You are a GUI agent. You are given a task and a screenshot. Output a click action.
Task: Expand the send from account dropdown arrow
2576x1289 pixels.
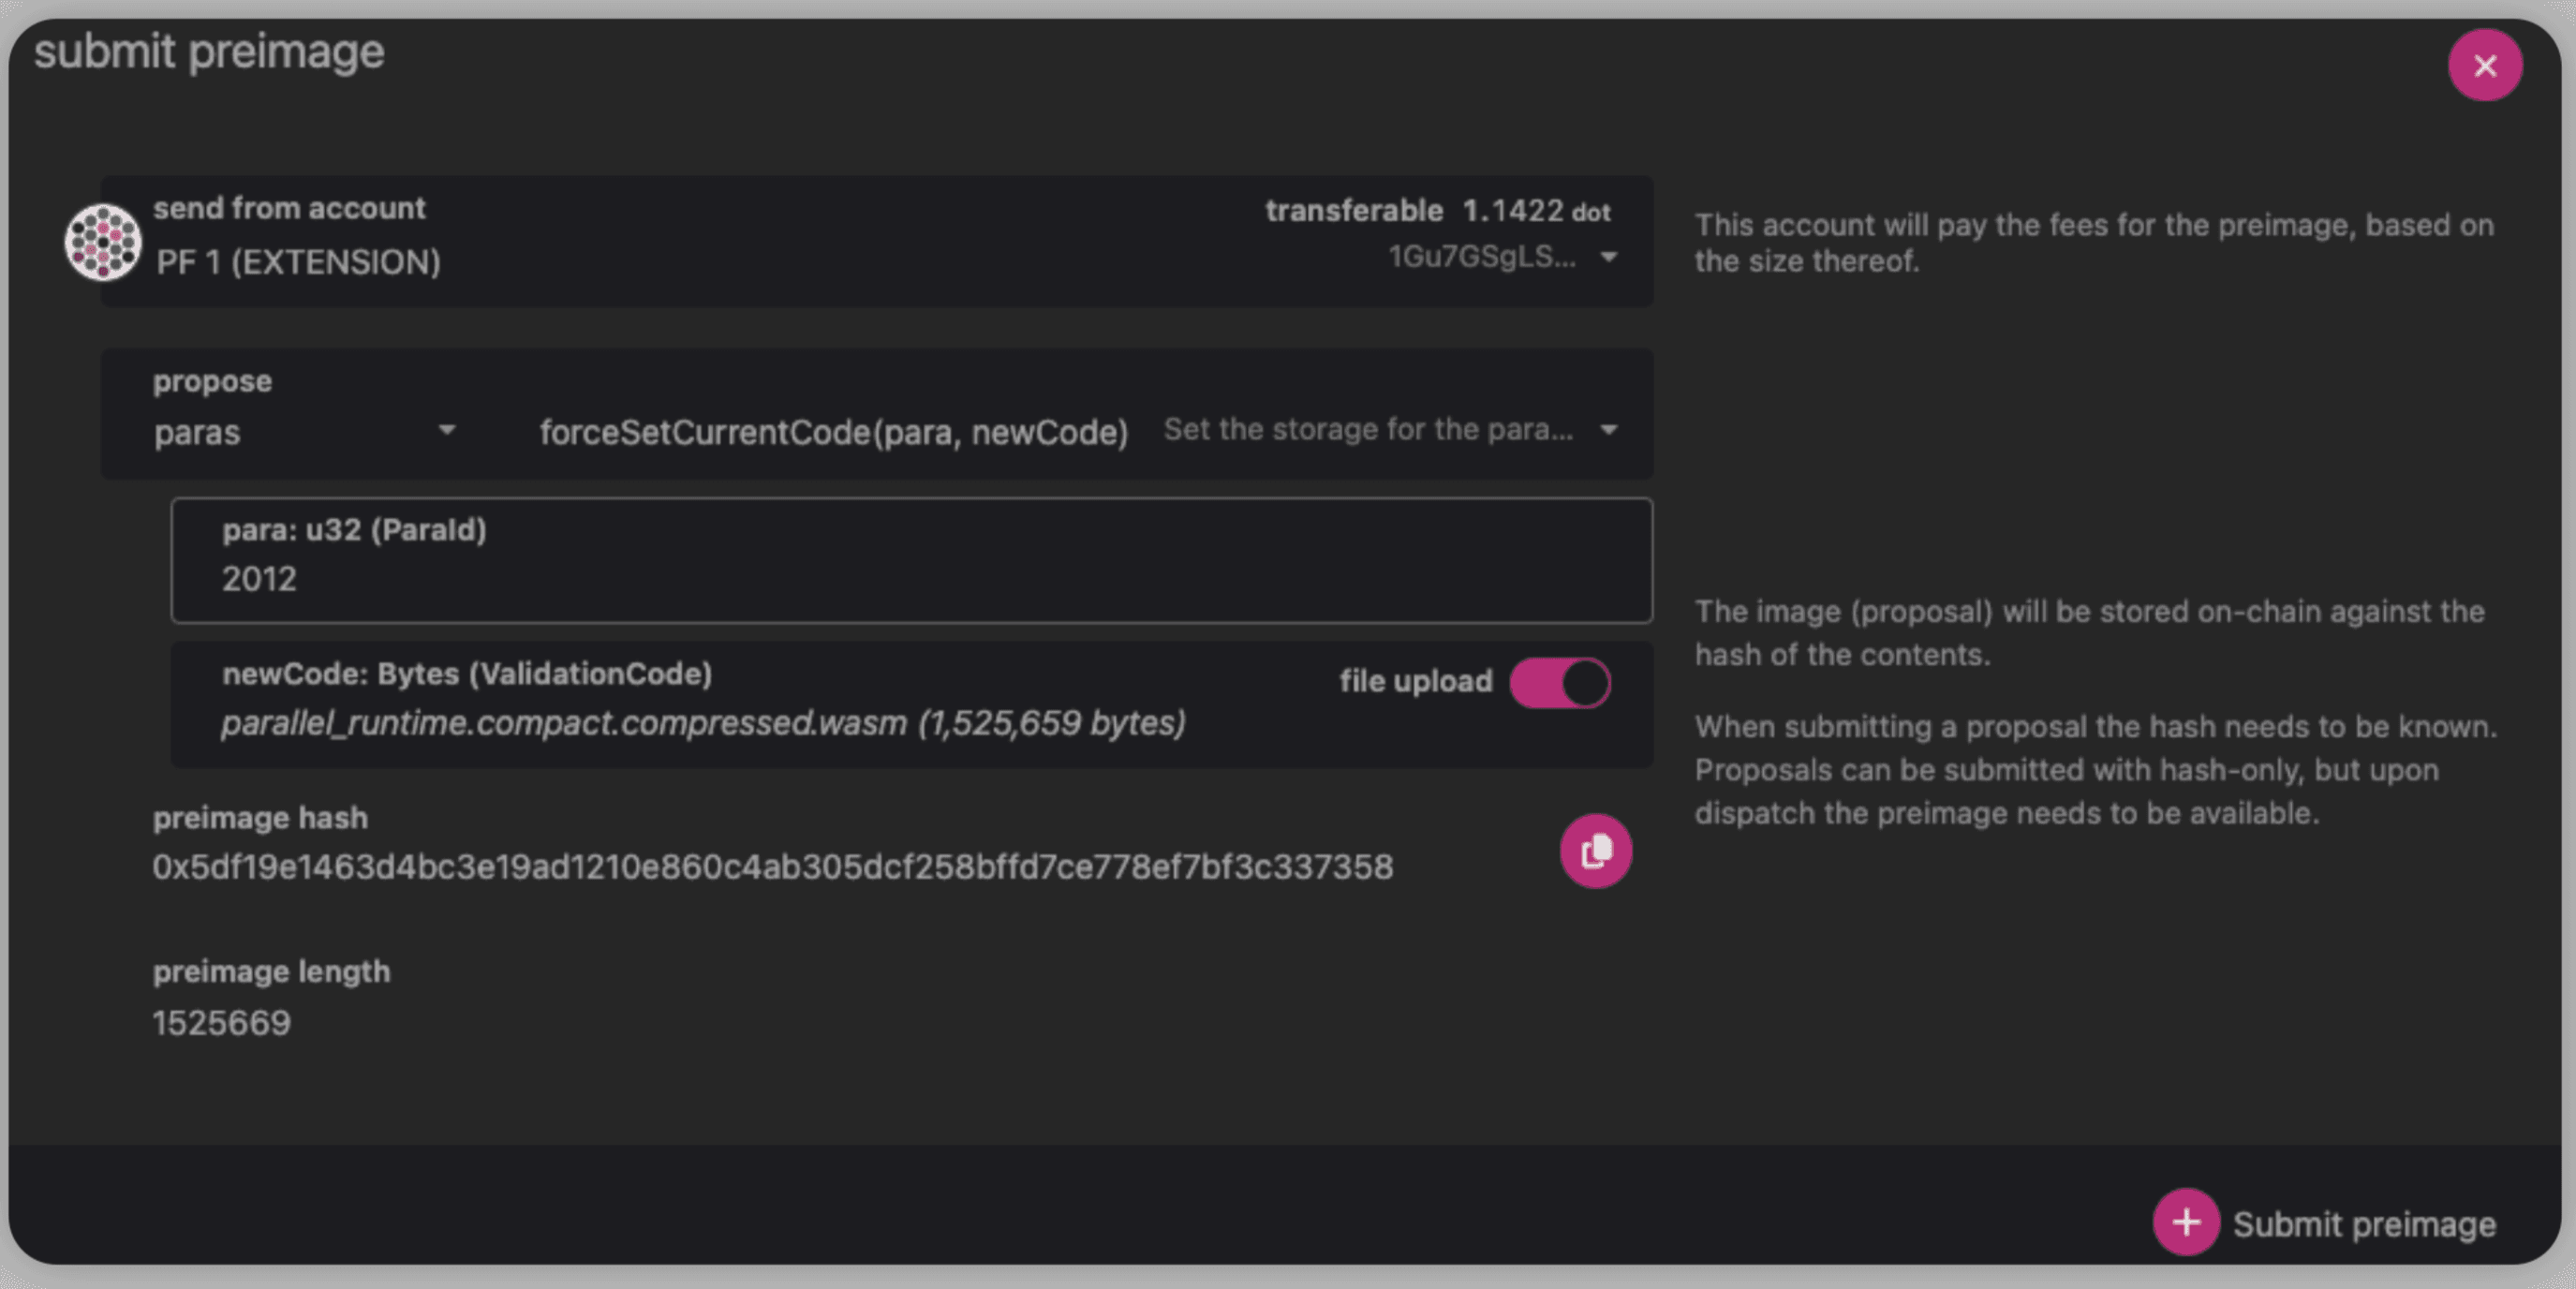(1609, 258)
